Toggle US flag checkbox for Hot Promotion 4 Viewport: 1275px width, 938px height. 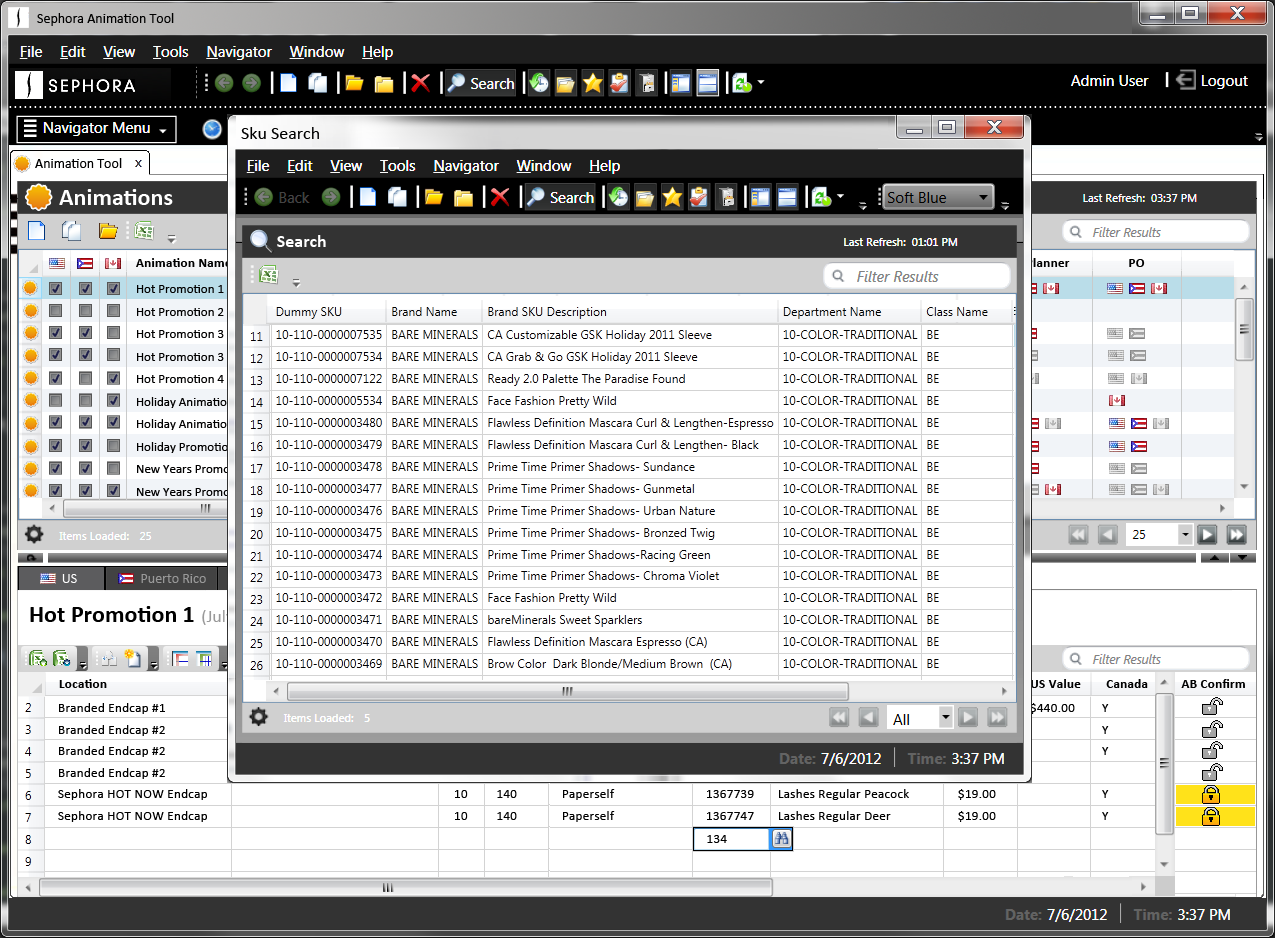click(56, 378)
